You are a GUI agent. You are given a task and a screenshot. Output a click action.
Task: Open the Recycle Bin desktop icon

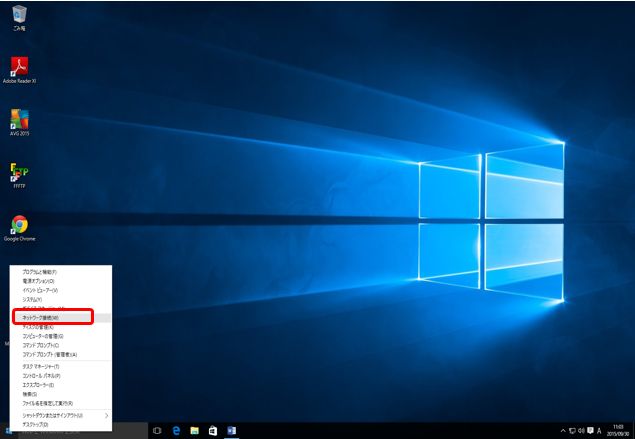[x=19, y=15]
